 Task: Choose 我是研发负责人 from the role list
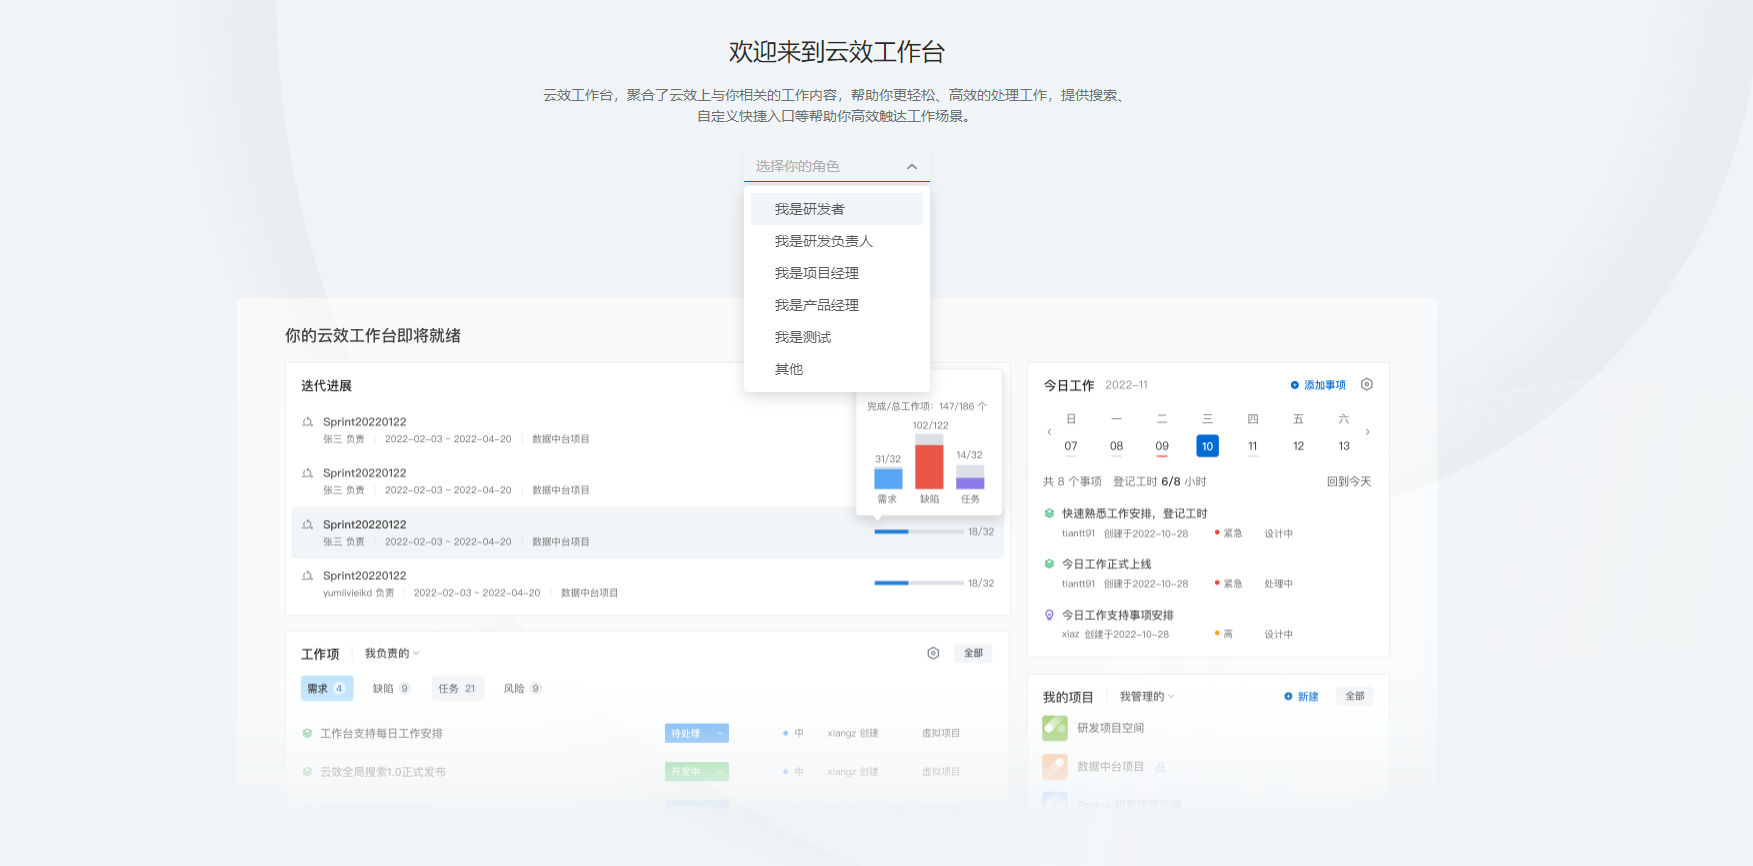836,241
